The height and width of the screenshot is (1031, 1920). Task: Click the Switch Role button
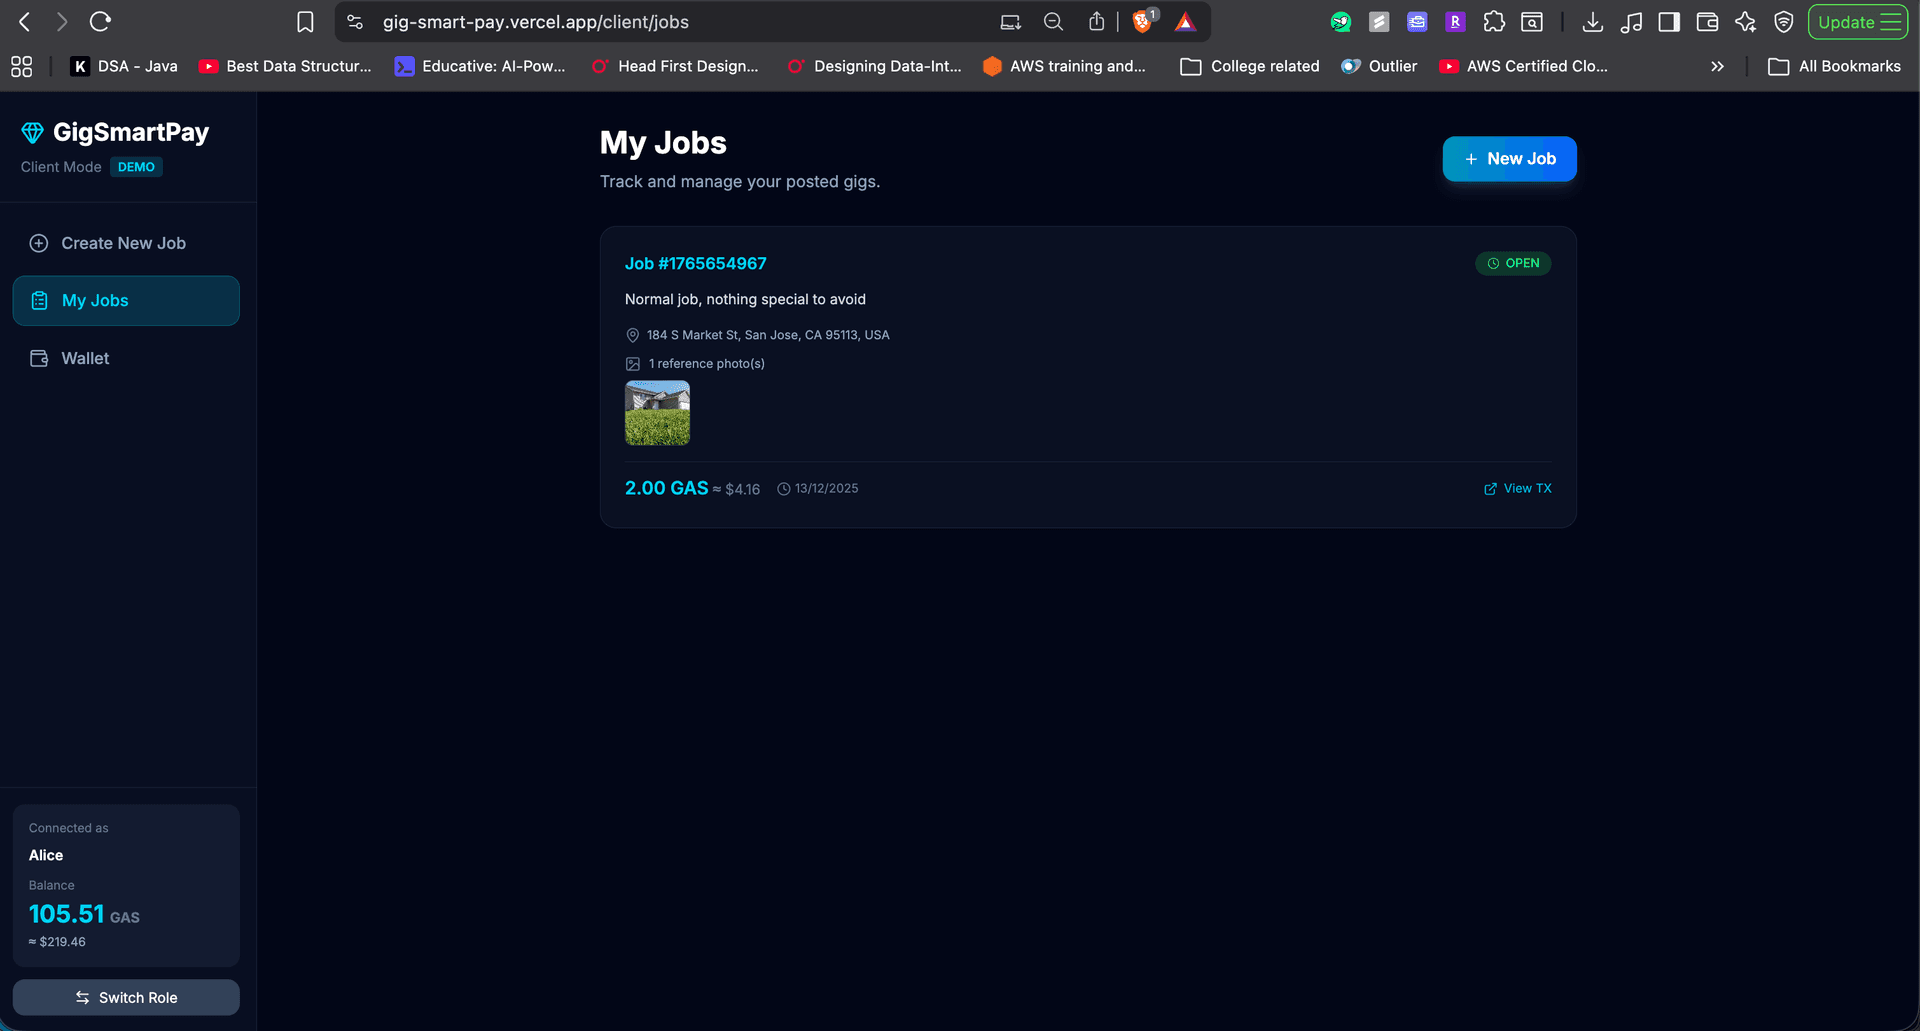tap(126, 997)
